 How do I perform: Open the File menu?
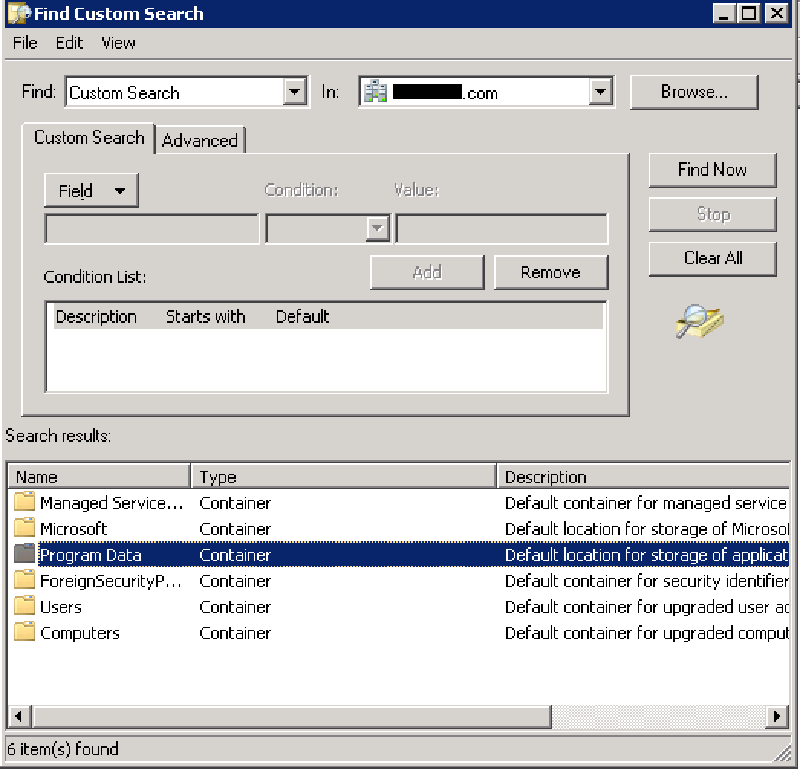[25, 43]
